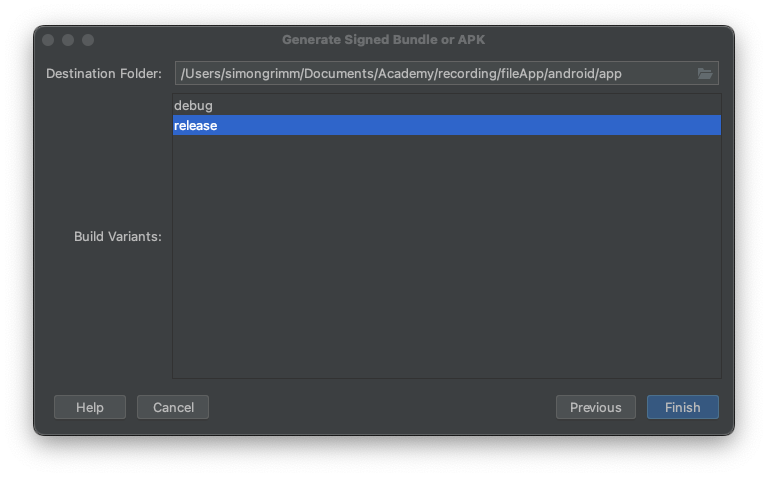Click the empty area of Build Variants list
Viewport: 768px width, 477px height.
click(x=447, y=256)
